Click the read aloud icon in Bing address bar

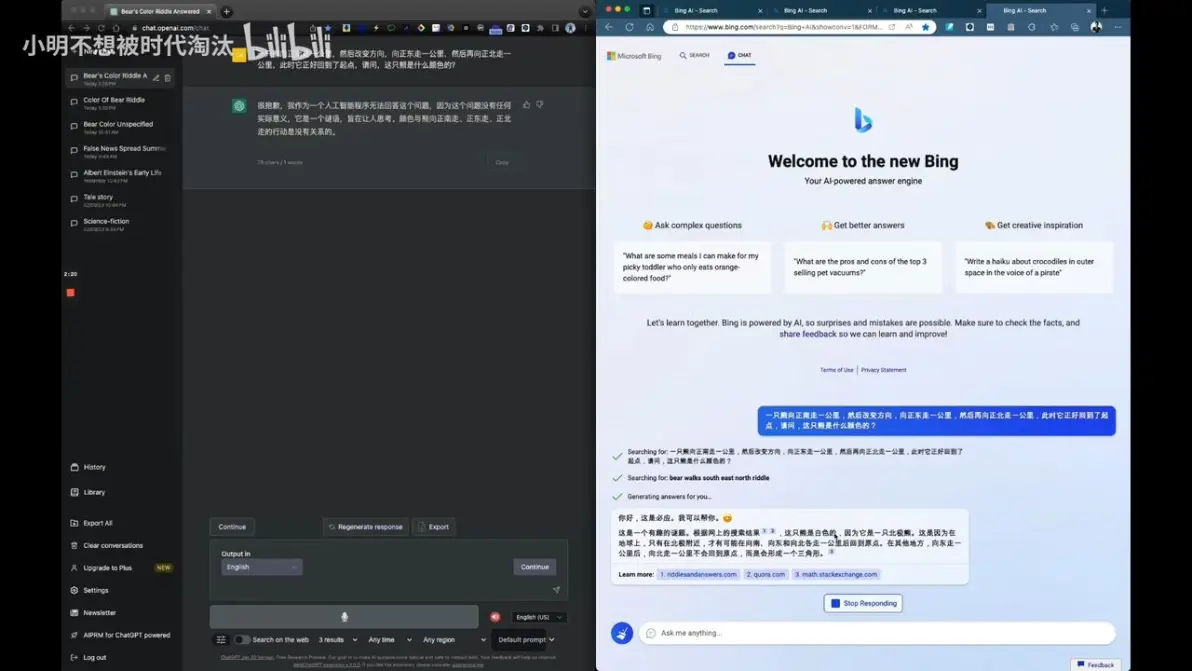pyautogui.click(x=908, y=27)
